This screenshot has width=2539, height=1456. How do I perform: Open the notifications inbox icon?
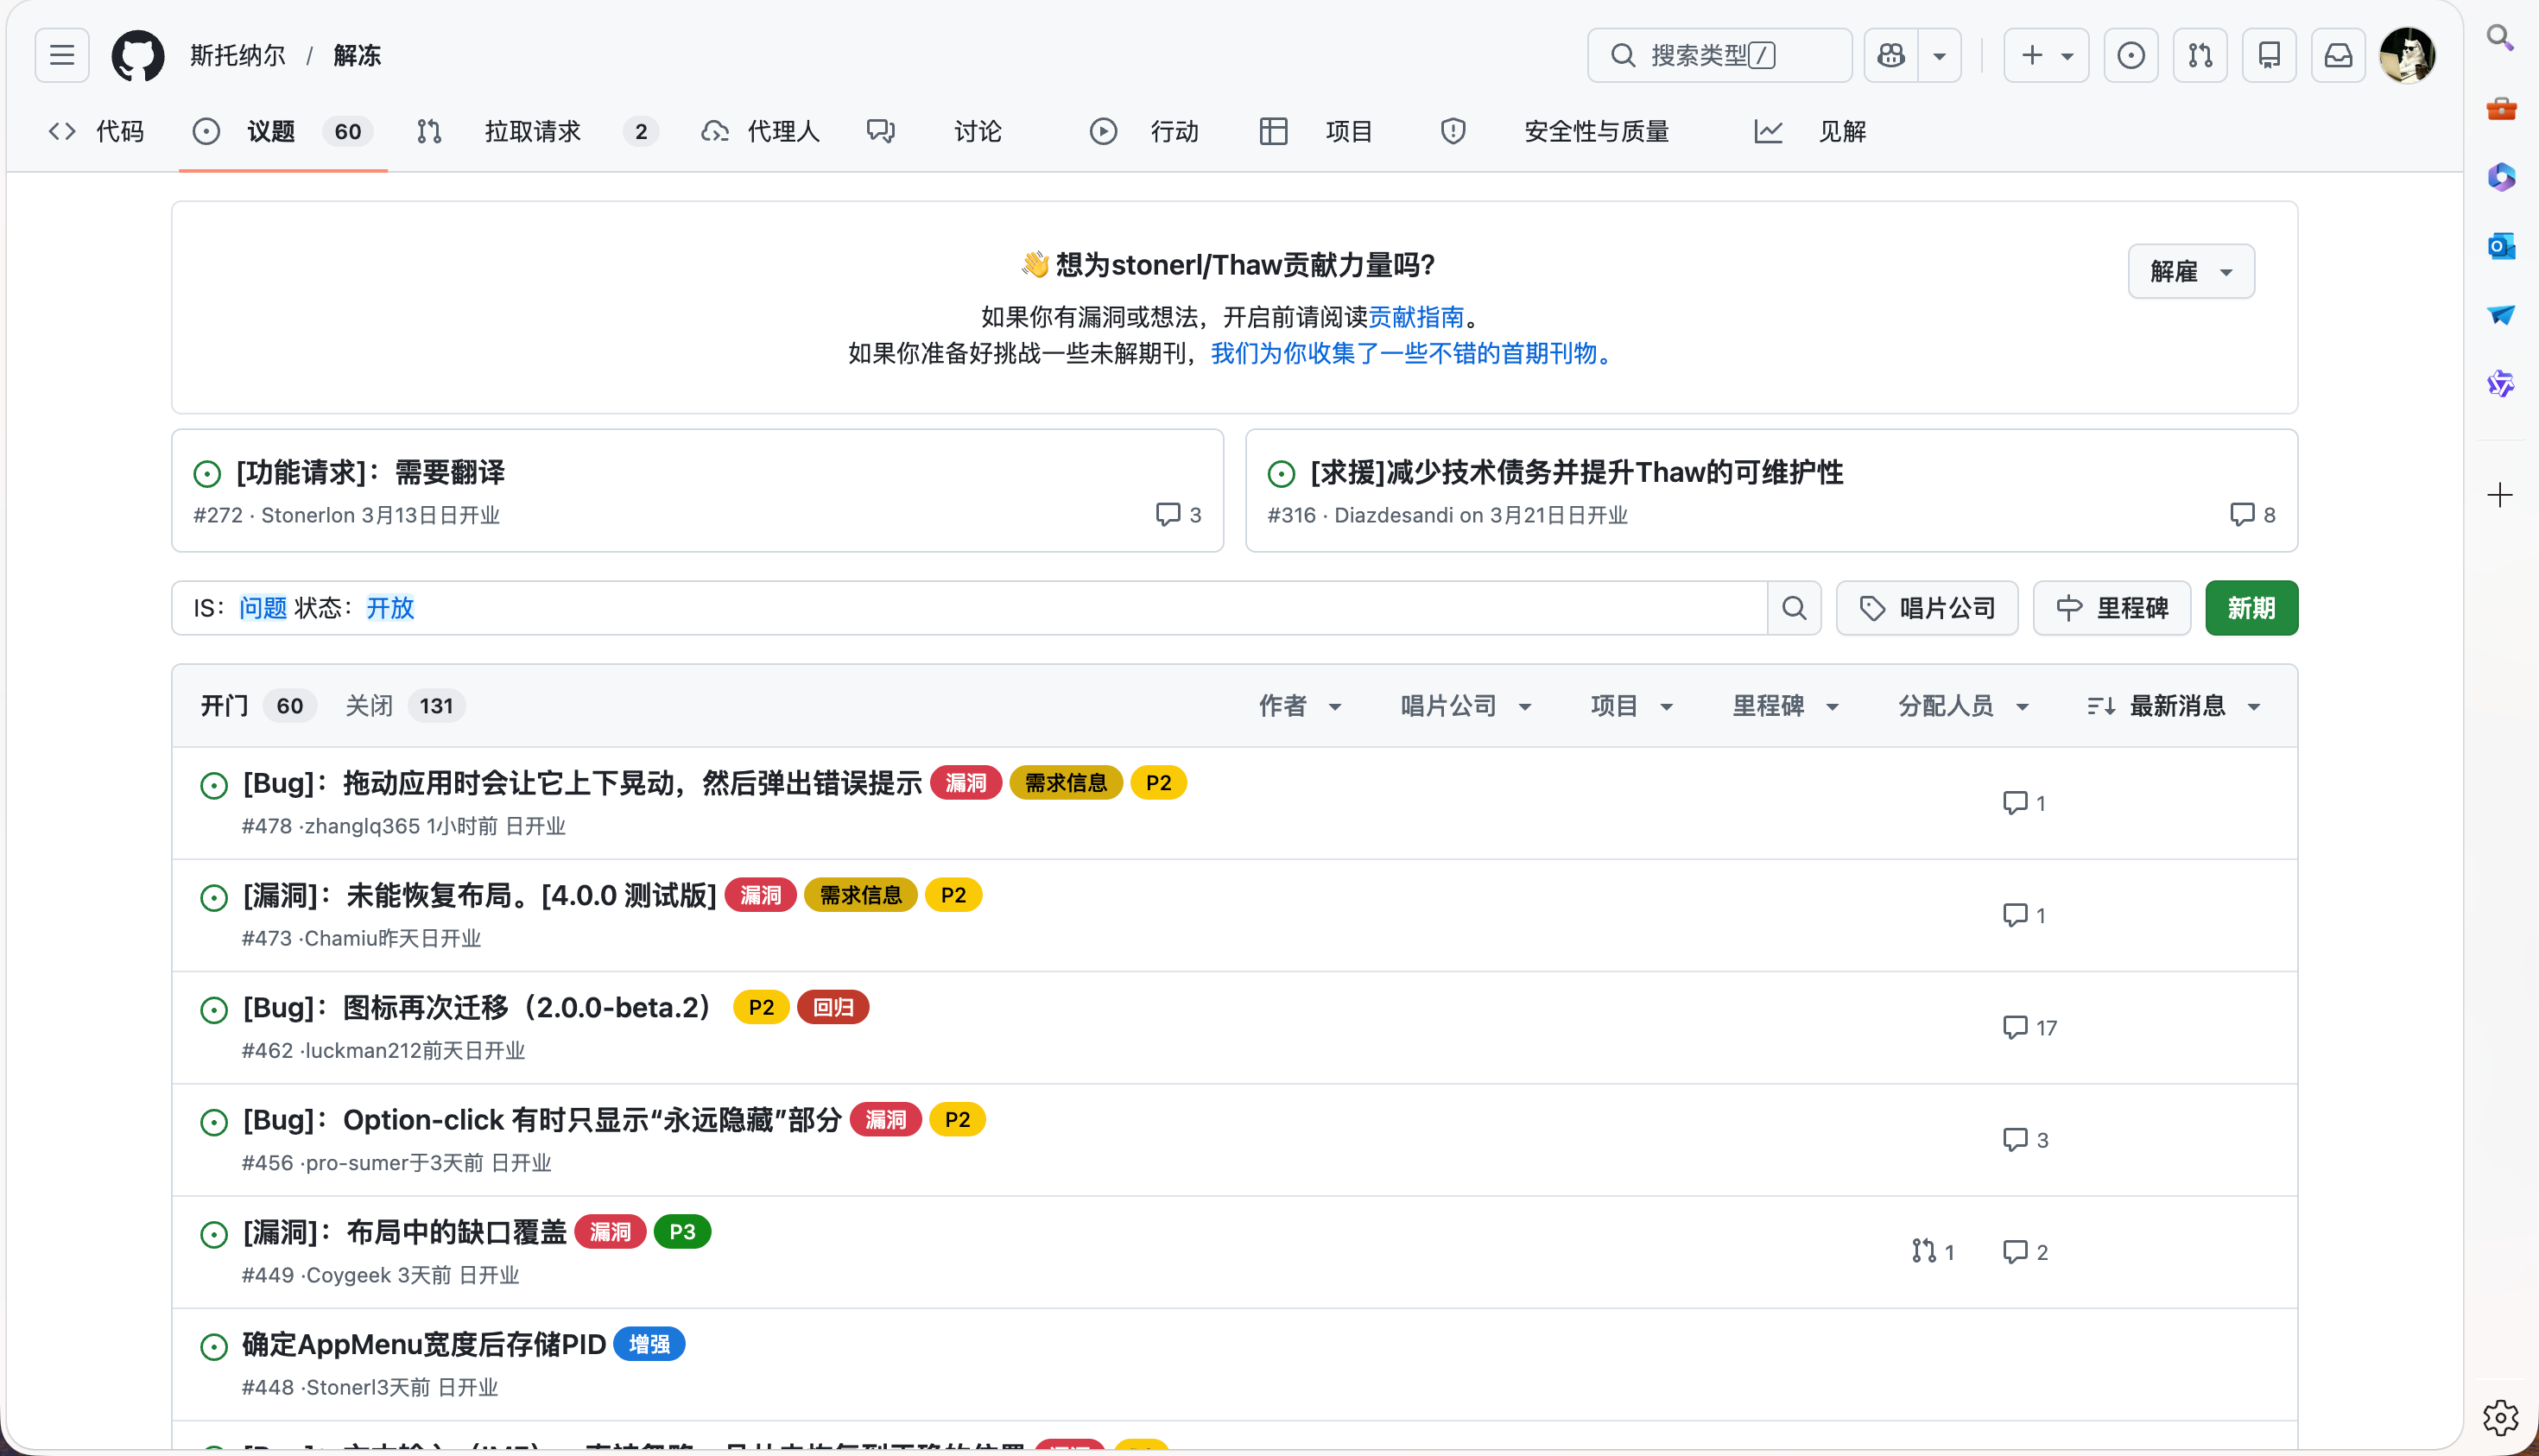(x=2337, y=55)
